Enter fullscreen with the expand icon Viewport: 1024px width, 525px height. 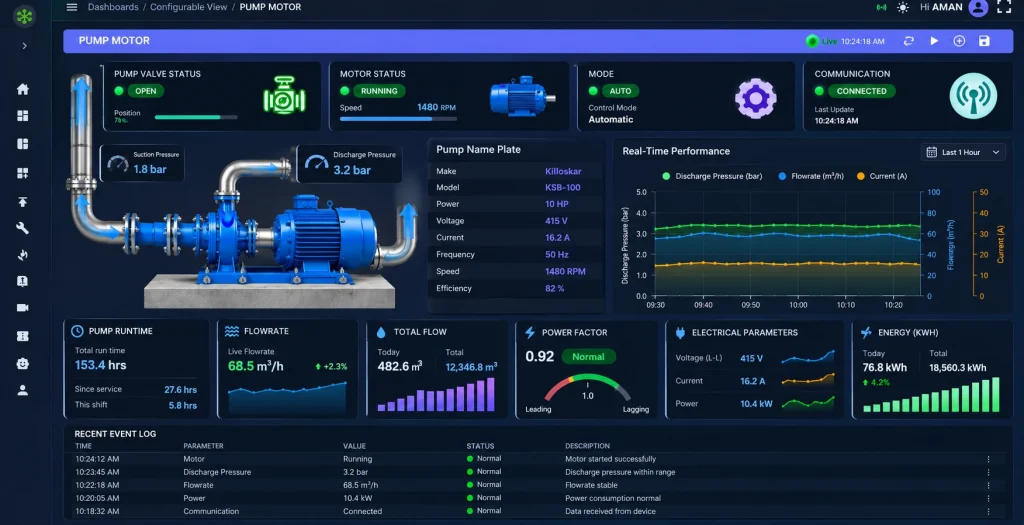[x=1004, y=7]
